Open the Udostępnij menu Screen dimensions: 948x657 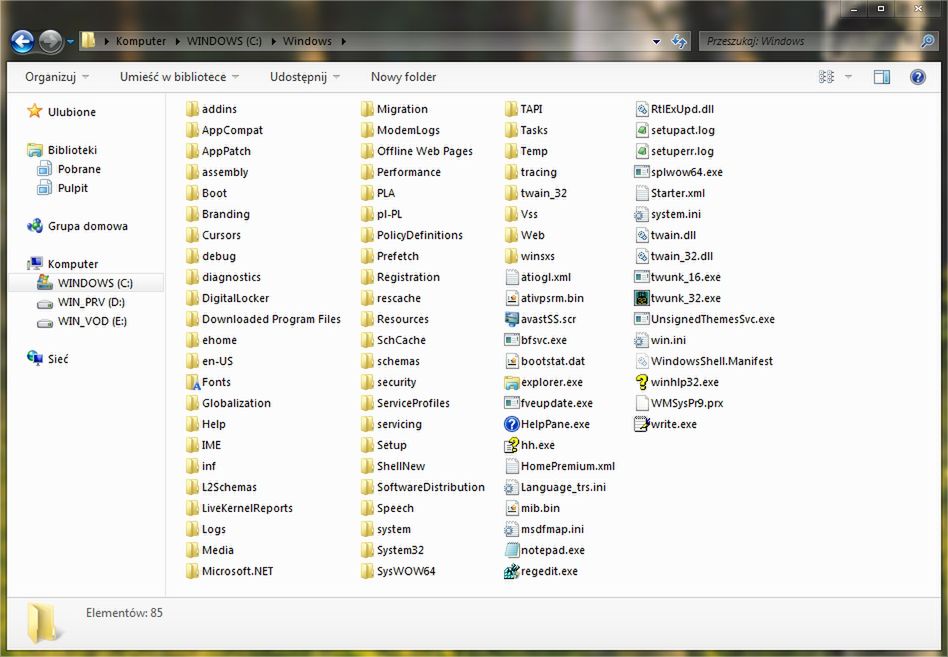[305, 77]
